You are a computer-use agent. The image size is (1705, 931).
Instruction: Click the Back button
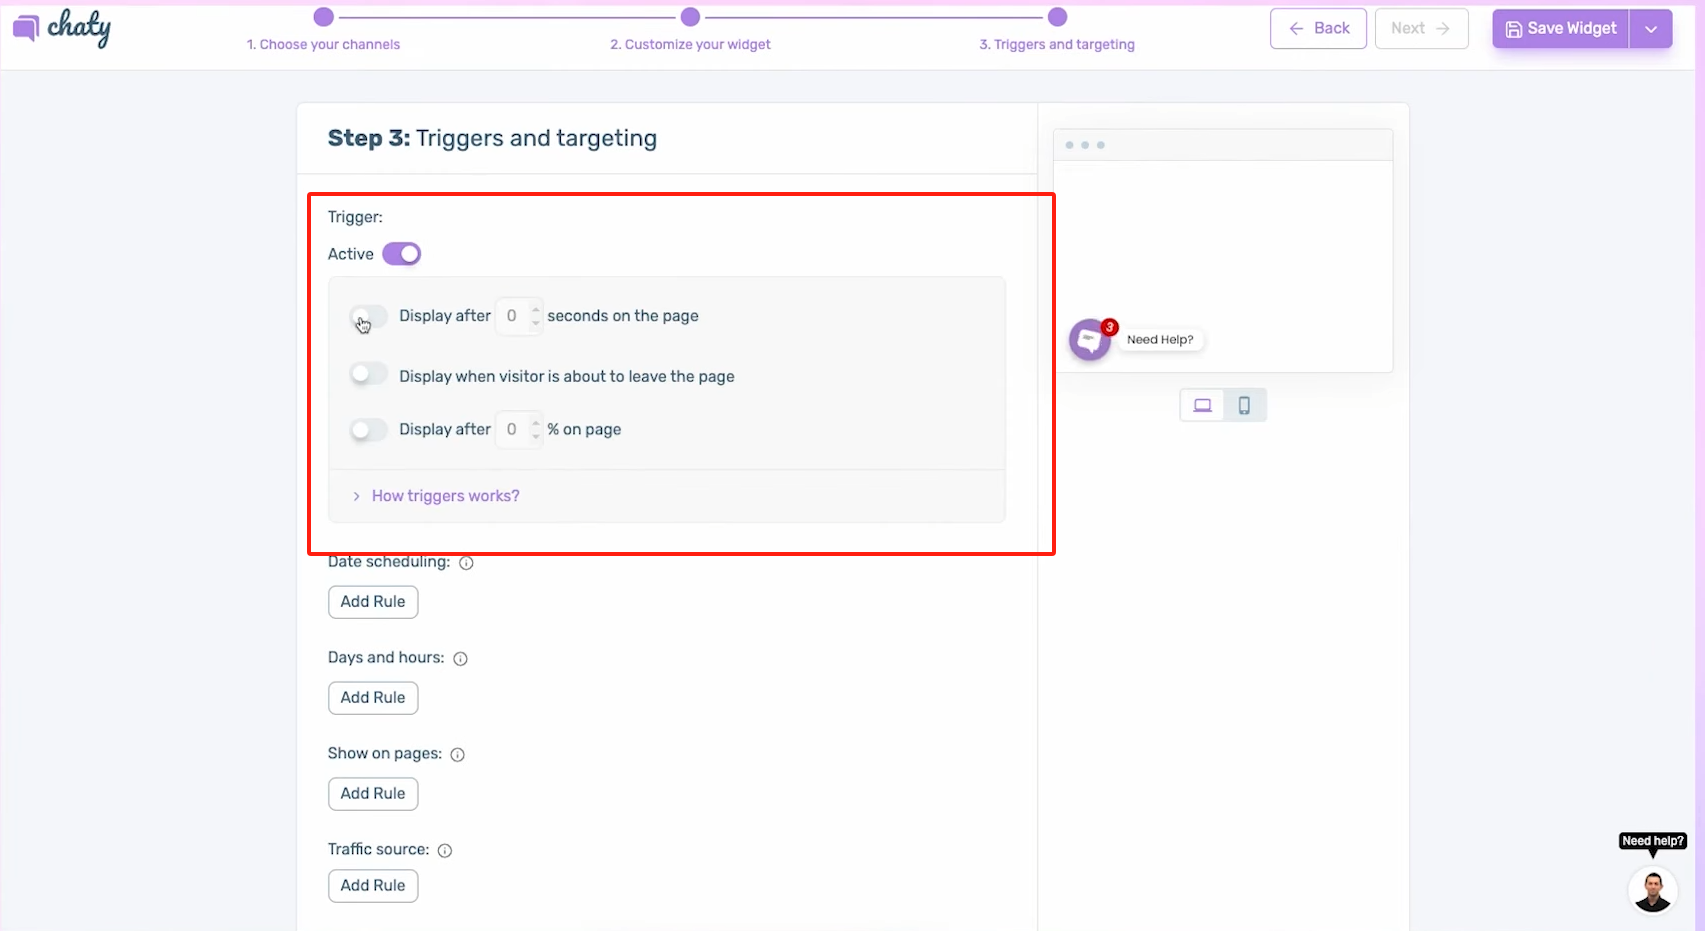[1317, 28]
